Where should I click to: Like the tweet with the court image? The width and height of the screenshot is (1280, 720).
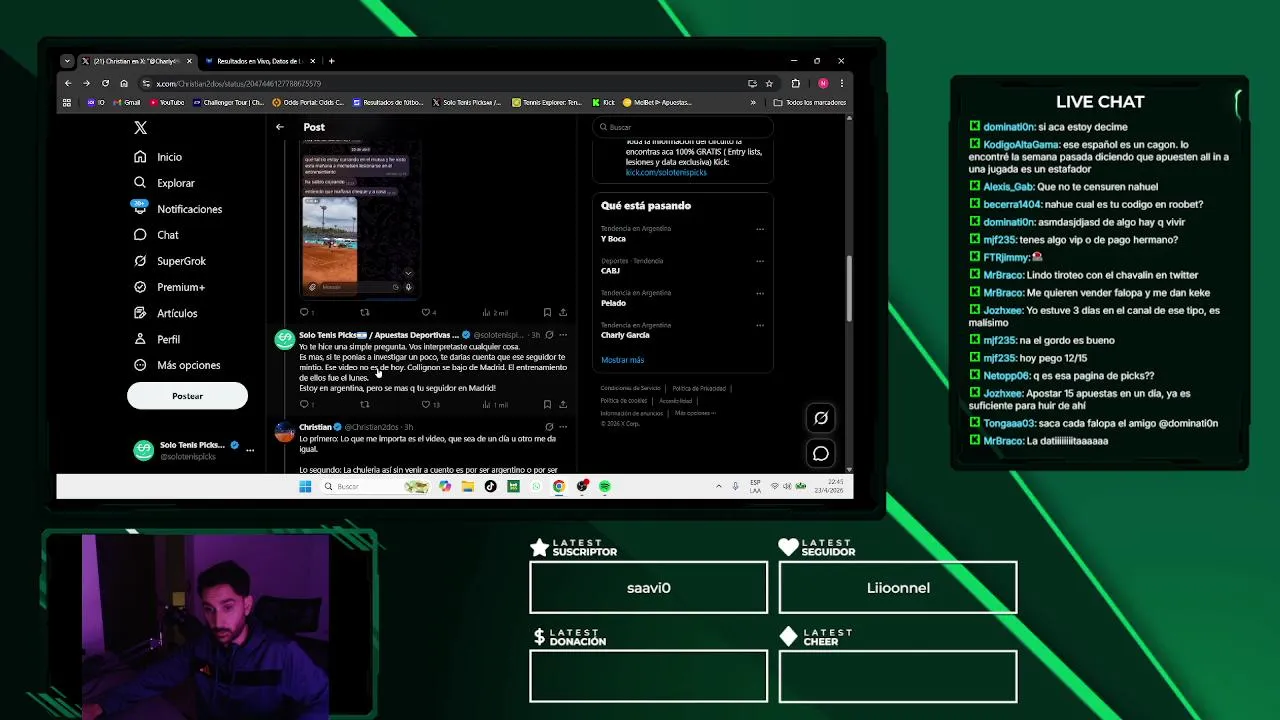(428, 312)
